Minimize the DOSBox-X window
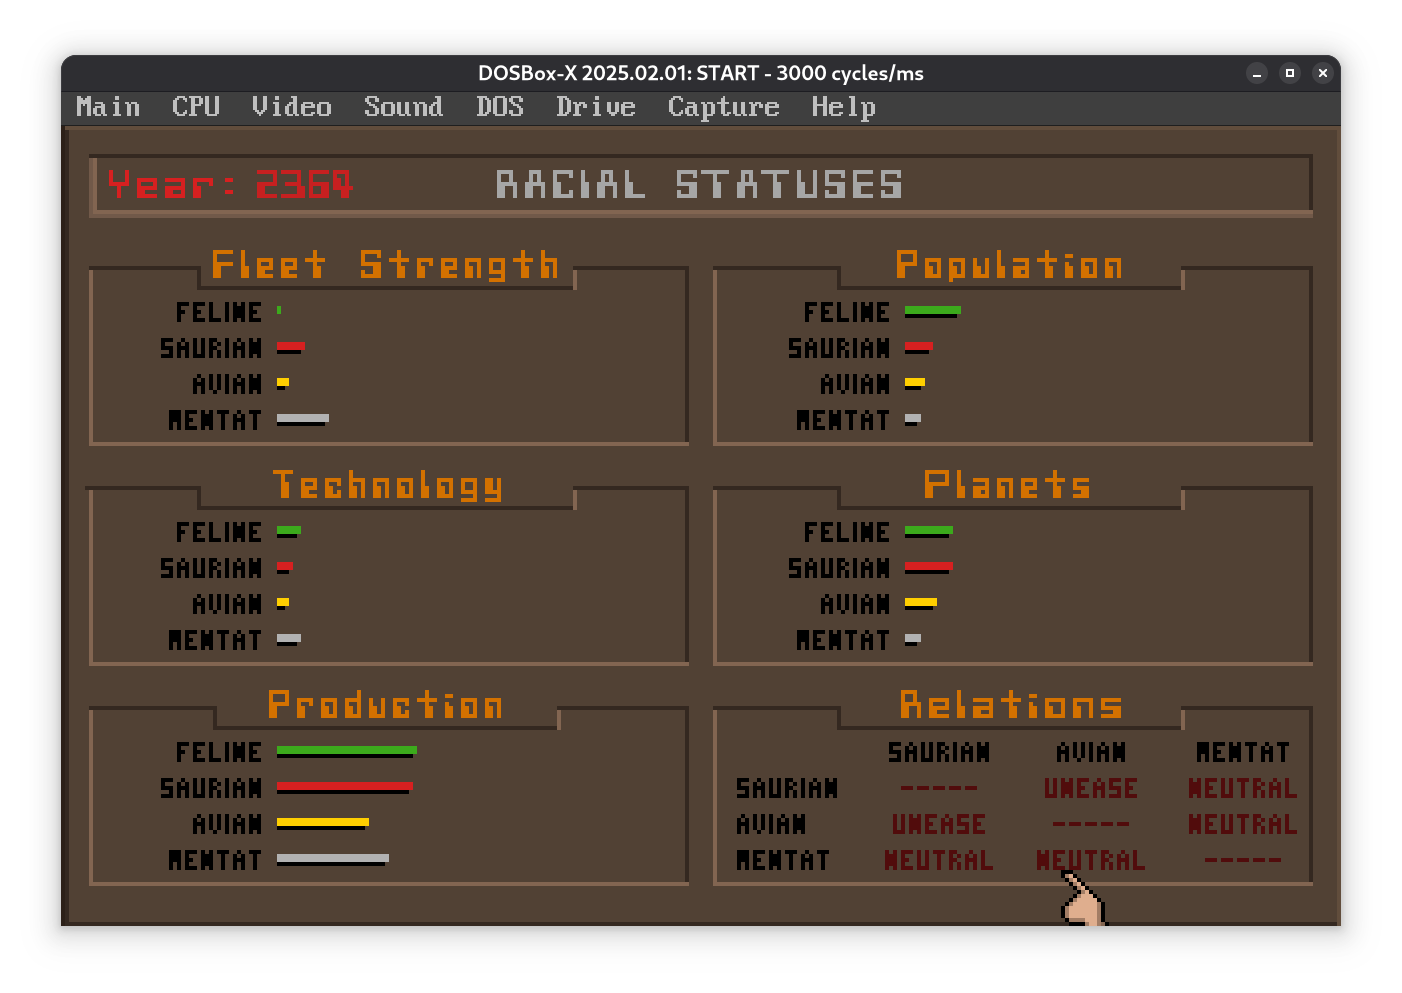This screenshot has height=993, width=1402. [x=1257, y=73]
